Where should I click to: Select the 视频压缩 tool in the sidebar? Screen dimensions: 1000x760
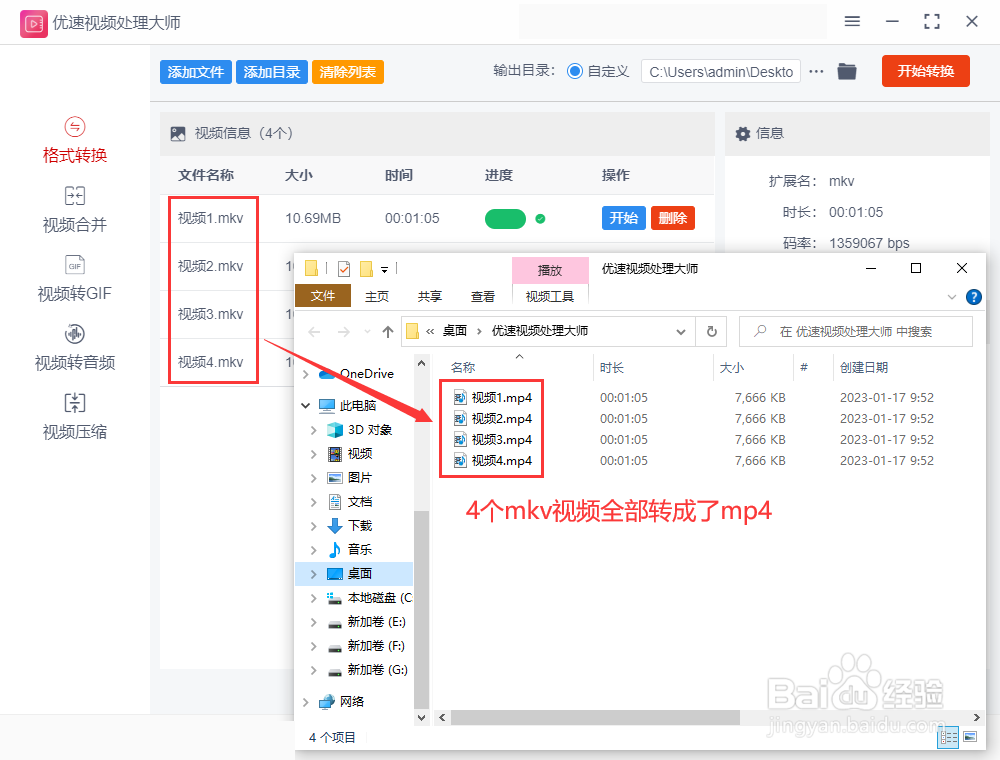(74, 417)
